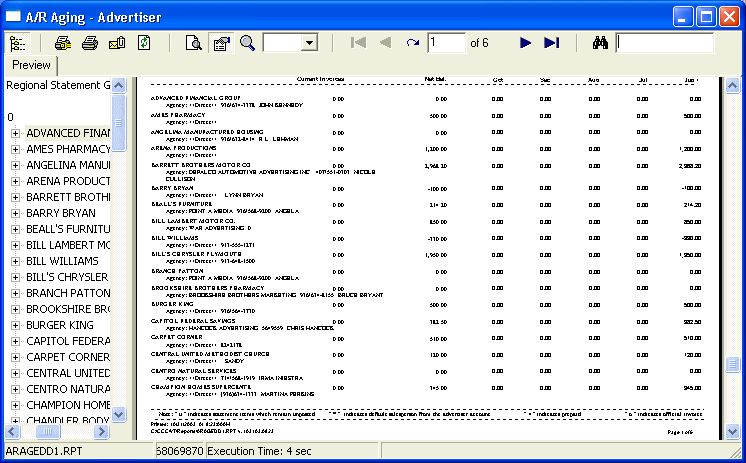Maximize the A/R Aging window

pyautogui.click(x=706, y=17)
